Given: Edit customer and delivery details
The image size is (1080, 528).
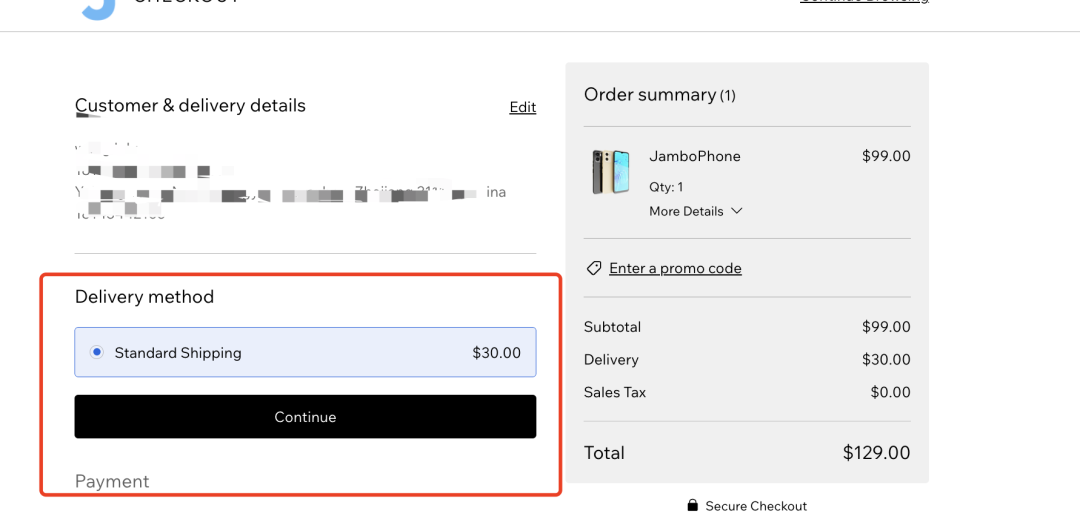Looking at the screenshot, I should (522, 107).
